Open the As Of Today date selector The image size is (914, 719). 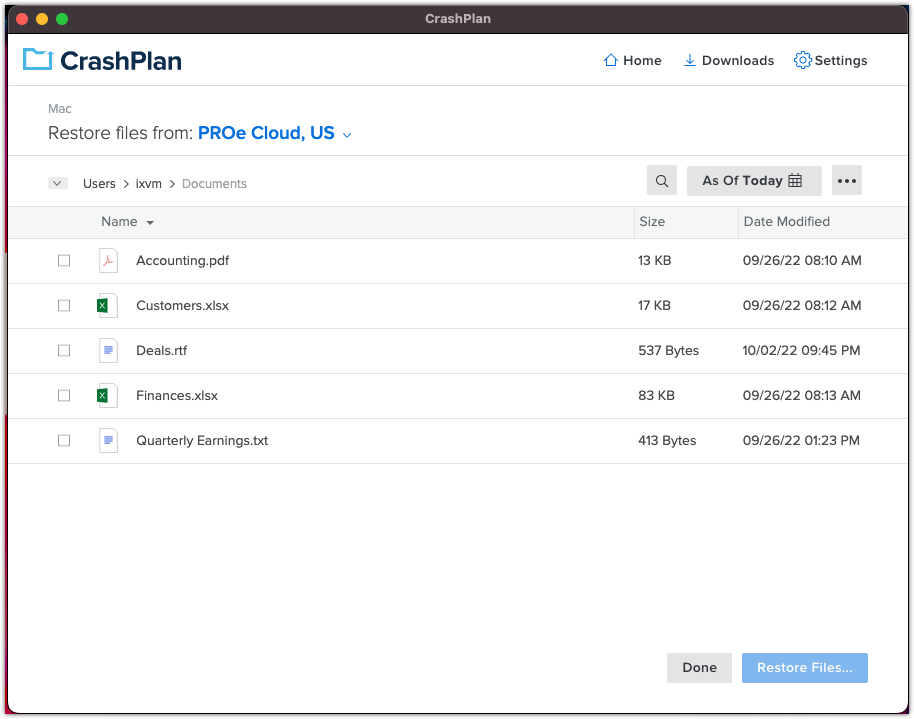[754, 181]
